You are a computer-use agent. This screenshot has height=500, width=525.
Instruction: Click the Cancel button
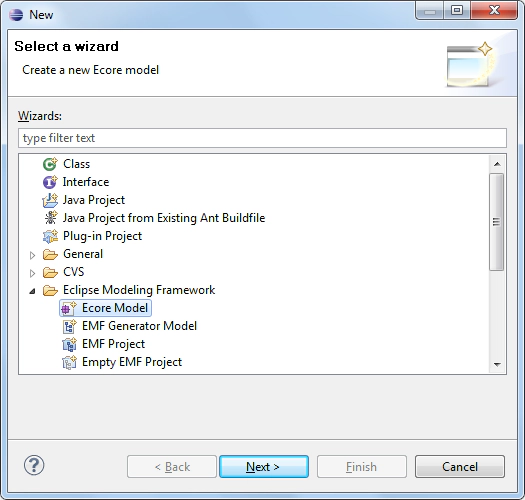point(460,466)
